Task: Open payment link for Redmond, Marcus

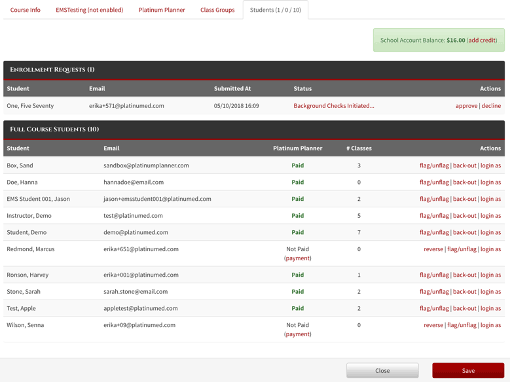Action: (x=298, y=258)
